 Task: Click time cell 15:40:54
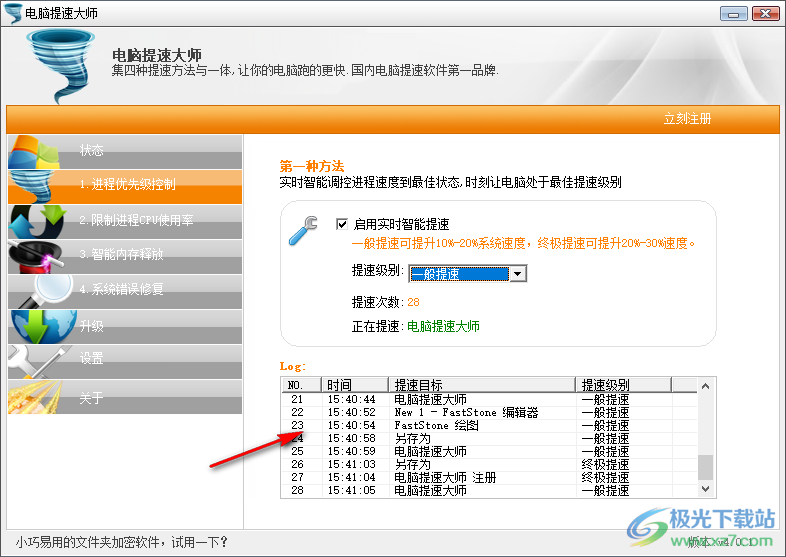[x=351, y=426]
